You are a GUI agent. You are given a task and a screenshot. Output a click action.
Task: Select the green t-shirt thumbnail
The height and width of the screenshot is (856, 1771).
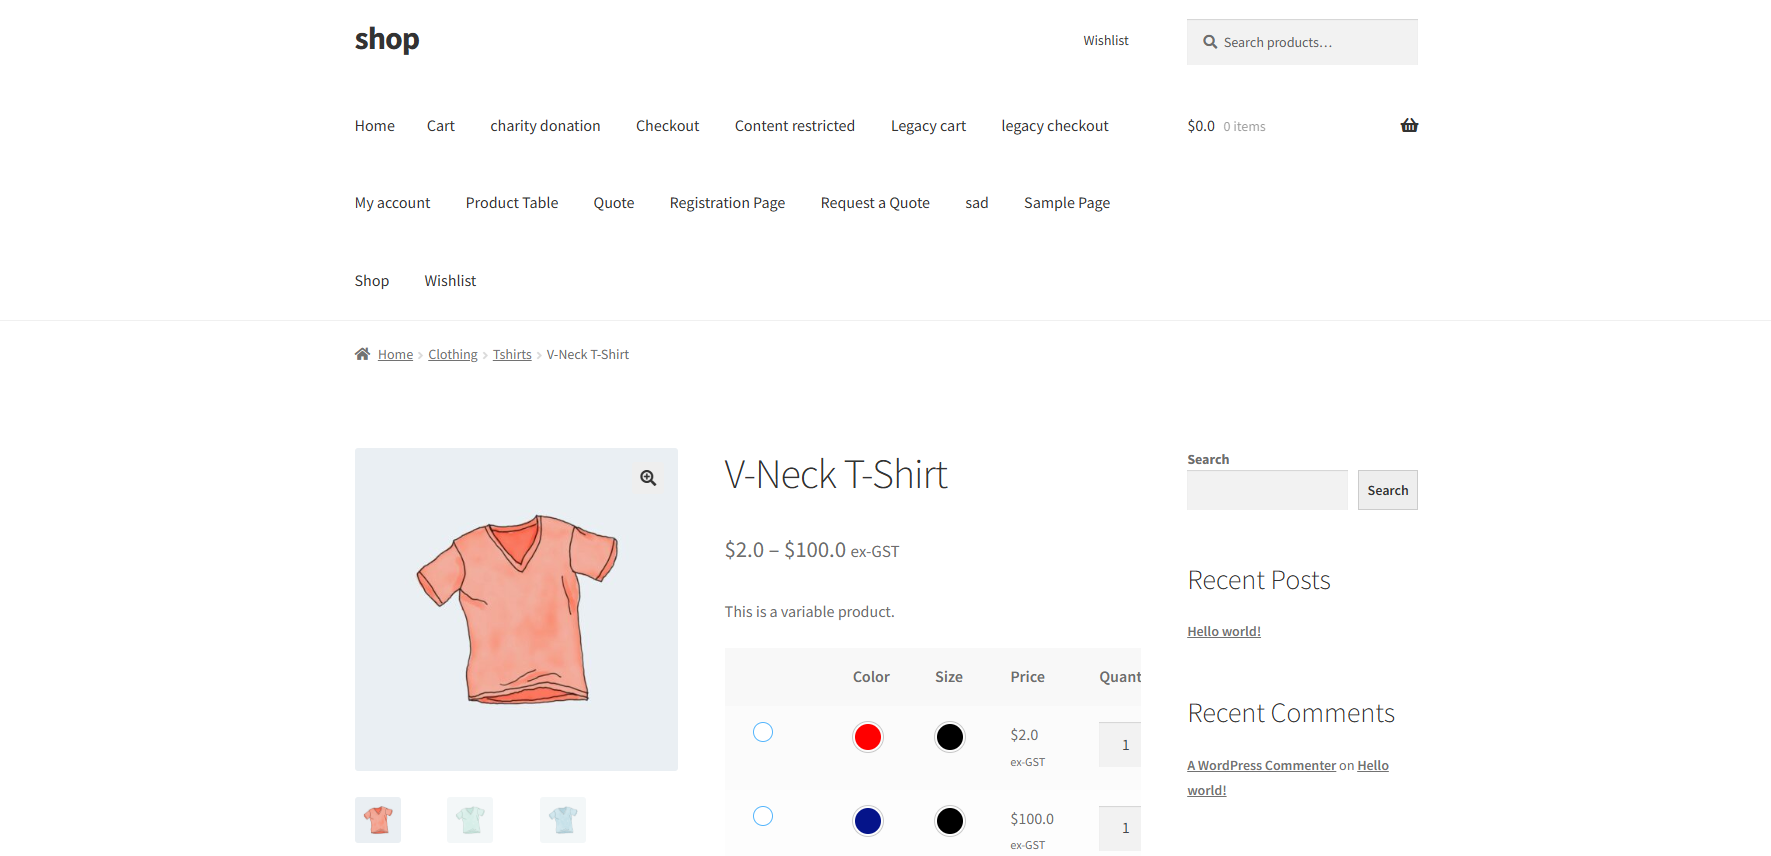(x=470, y=820)
